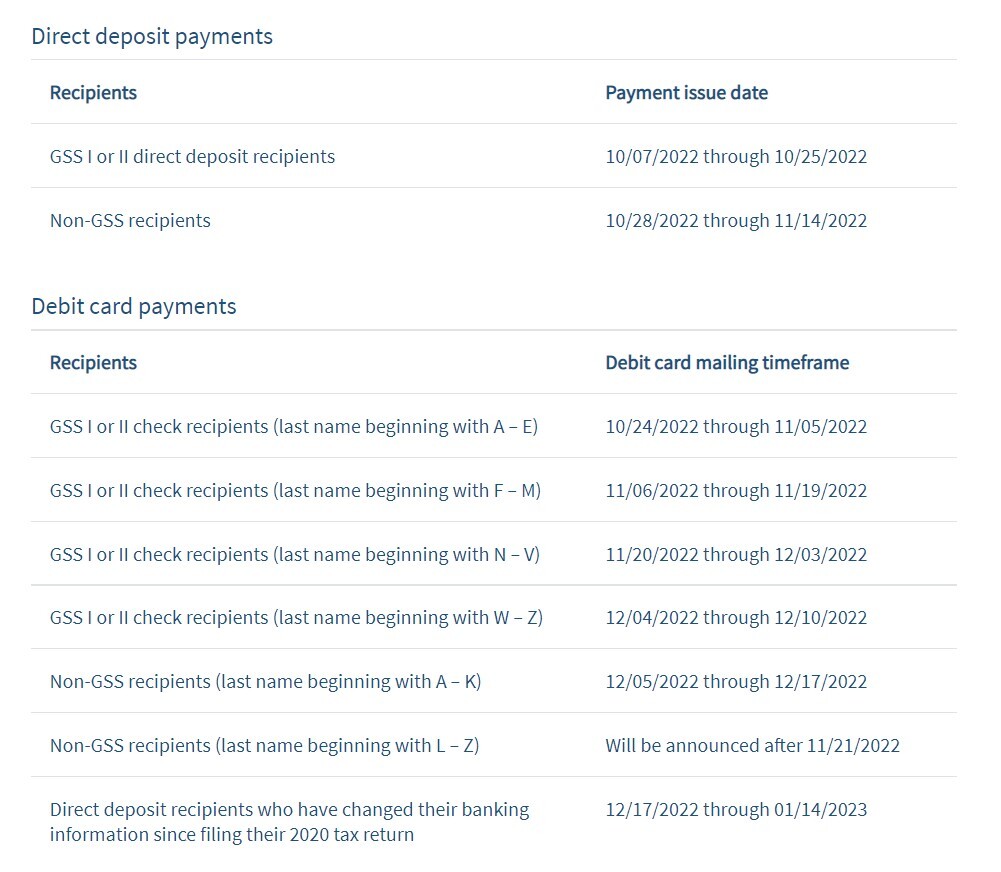The width and height of the screenshot is (1001, 872).
Task: Click the "Debit card mailing timeframe" column header
Action: click(x=727, y=363)
